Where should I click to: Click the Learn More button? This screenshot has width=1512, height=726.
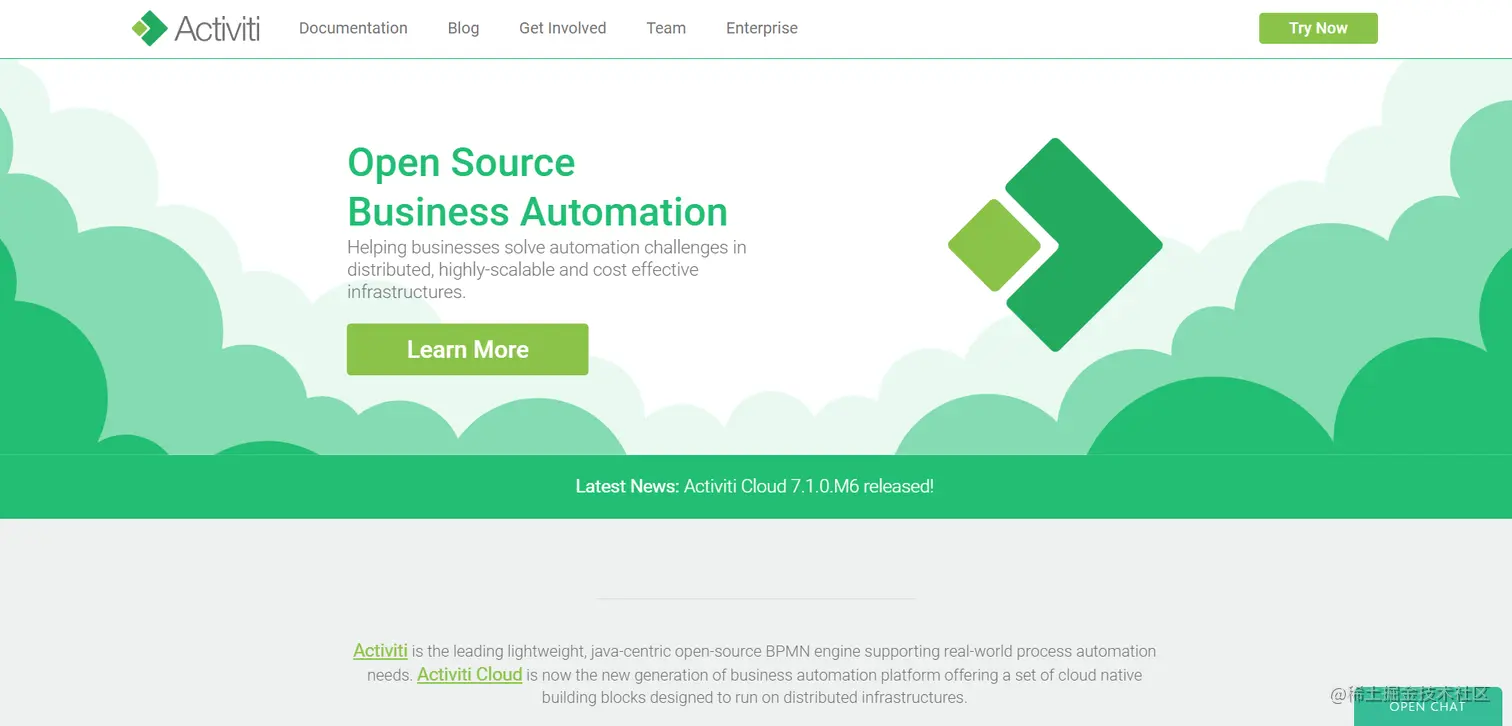pyautogui.click(x=467, y=349)
